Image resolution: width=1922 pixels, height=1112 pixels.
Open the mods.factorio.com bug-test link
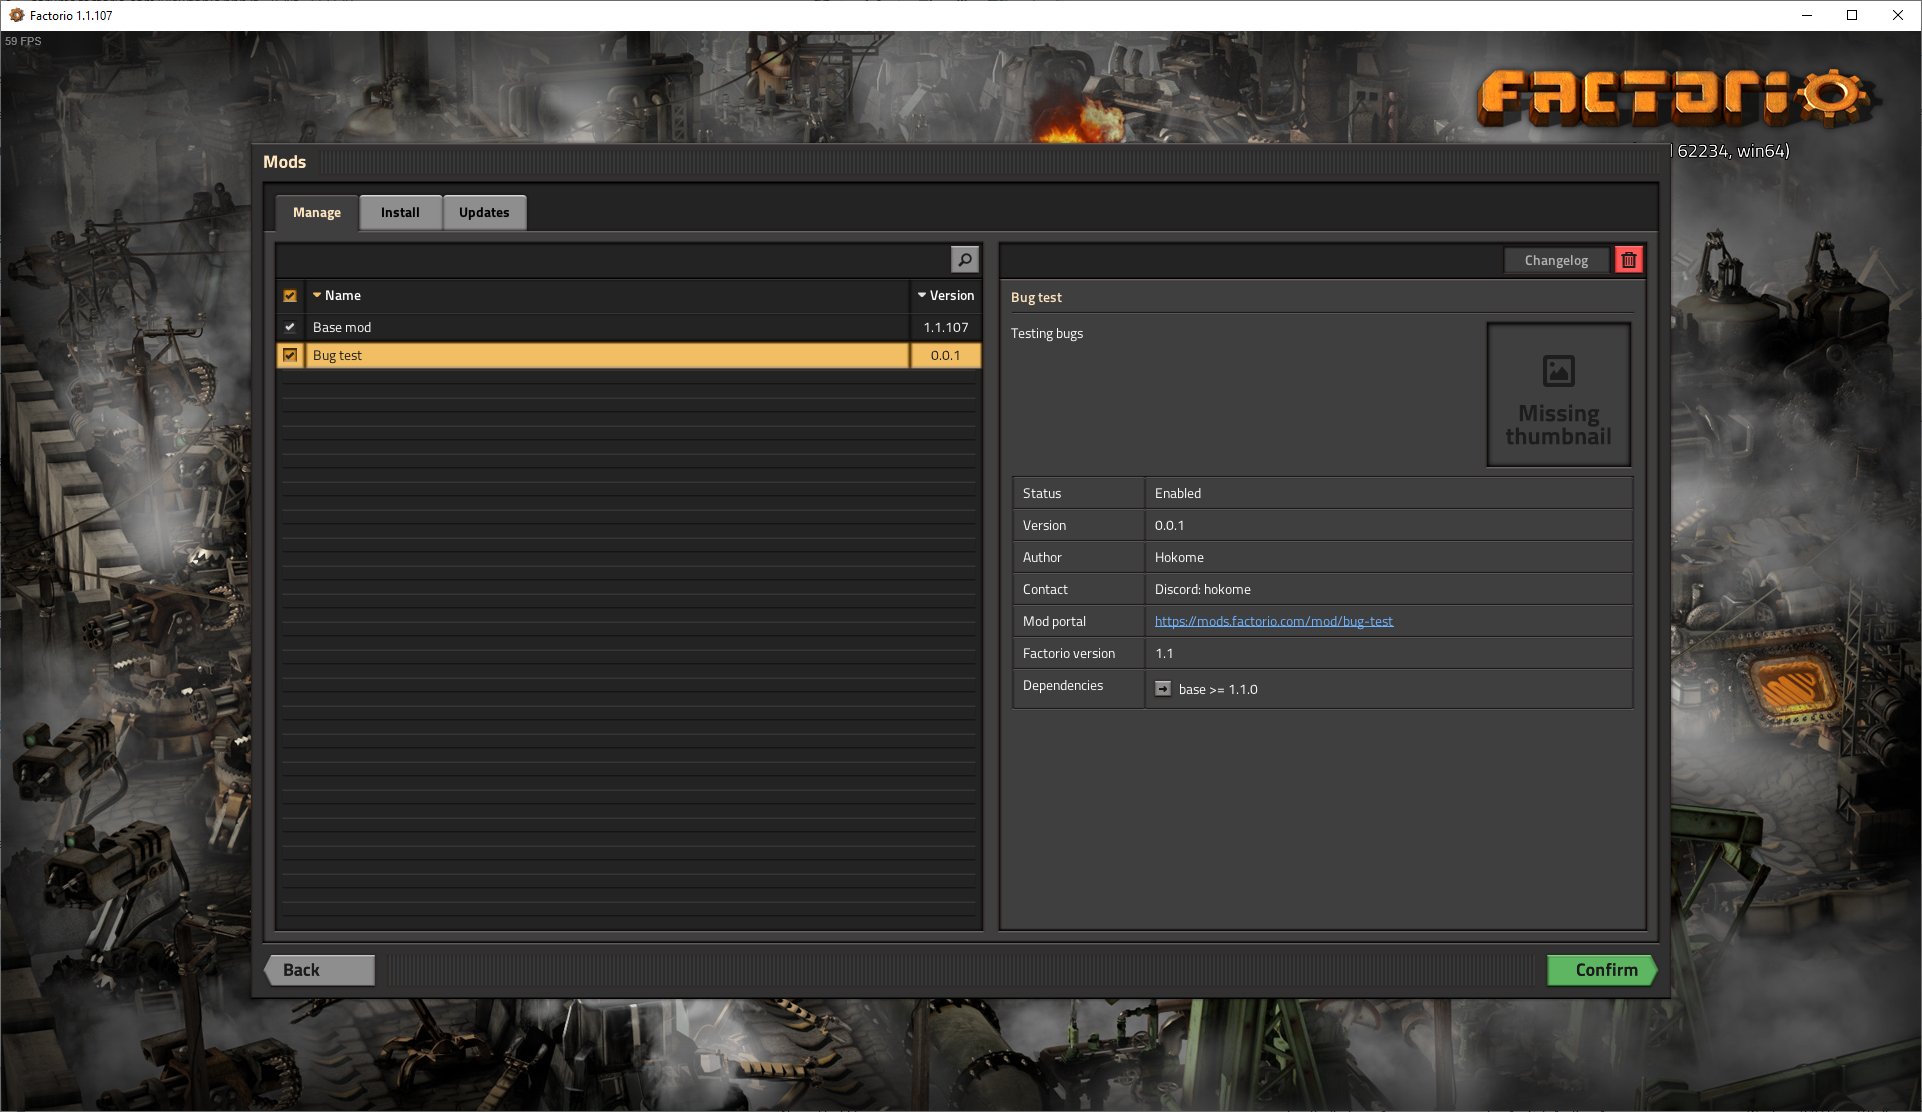pos(1273,621)
